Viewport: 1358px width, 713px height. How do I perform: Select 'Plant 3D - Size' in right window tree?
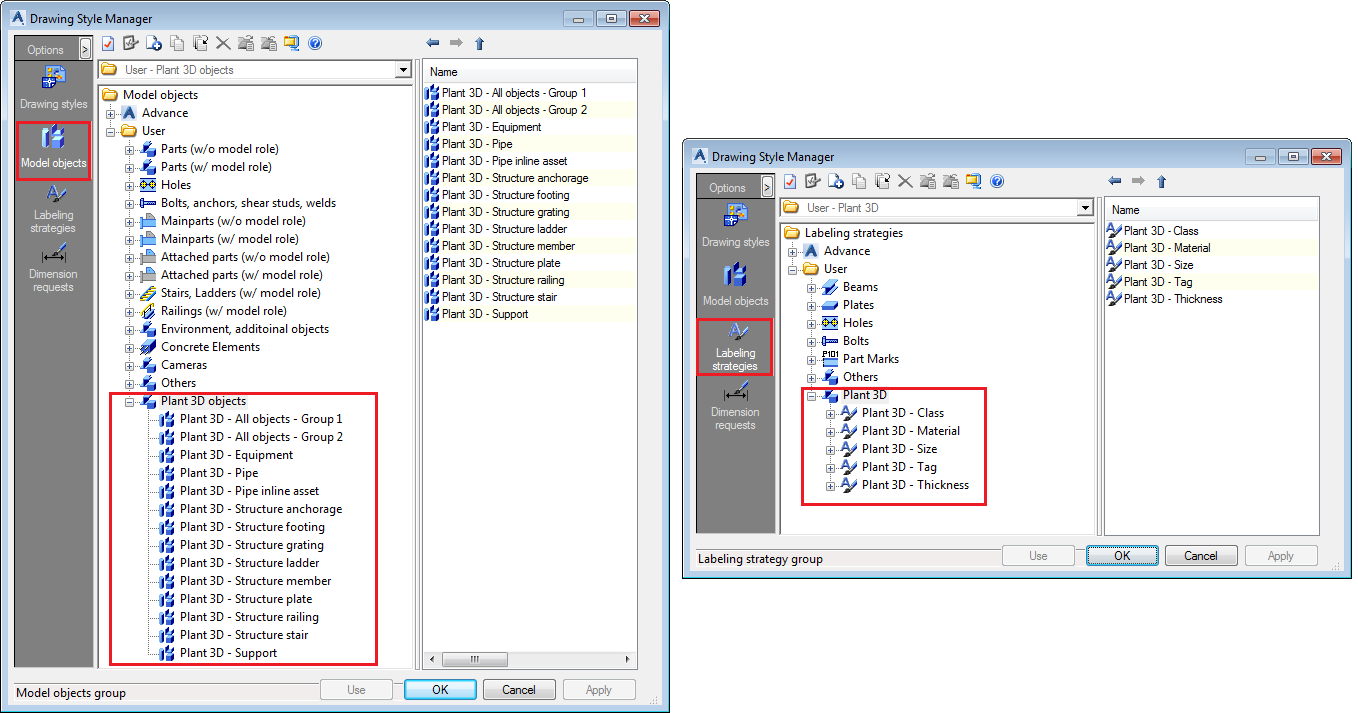point(899,449)
